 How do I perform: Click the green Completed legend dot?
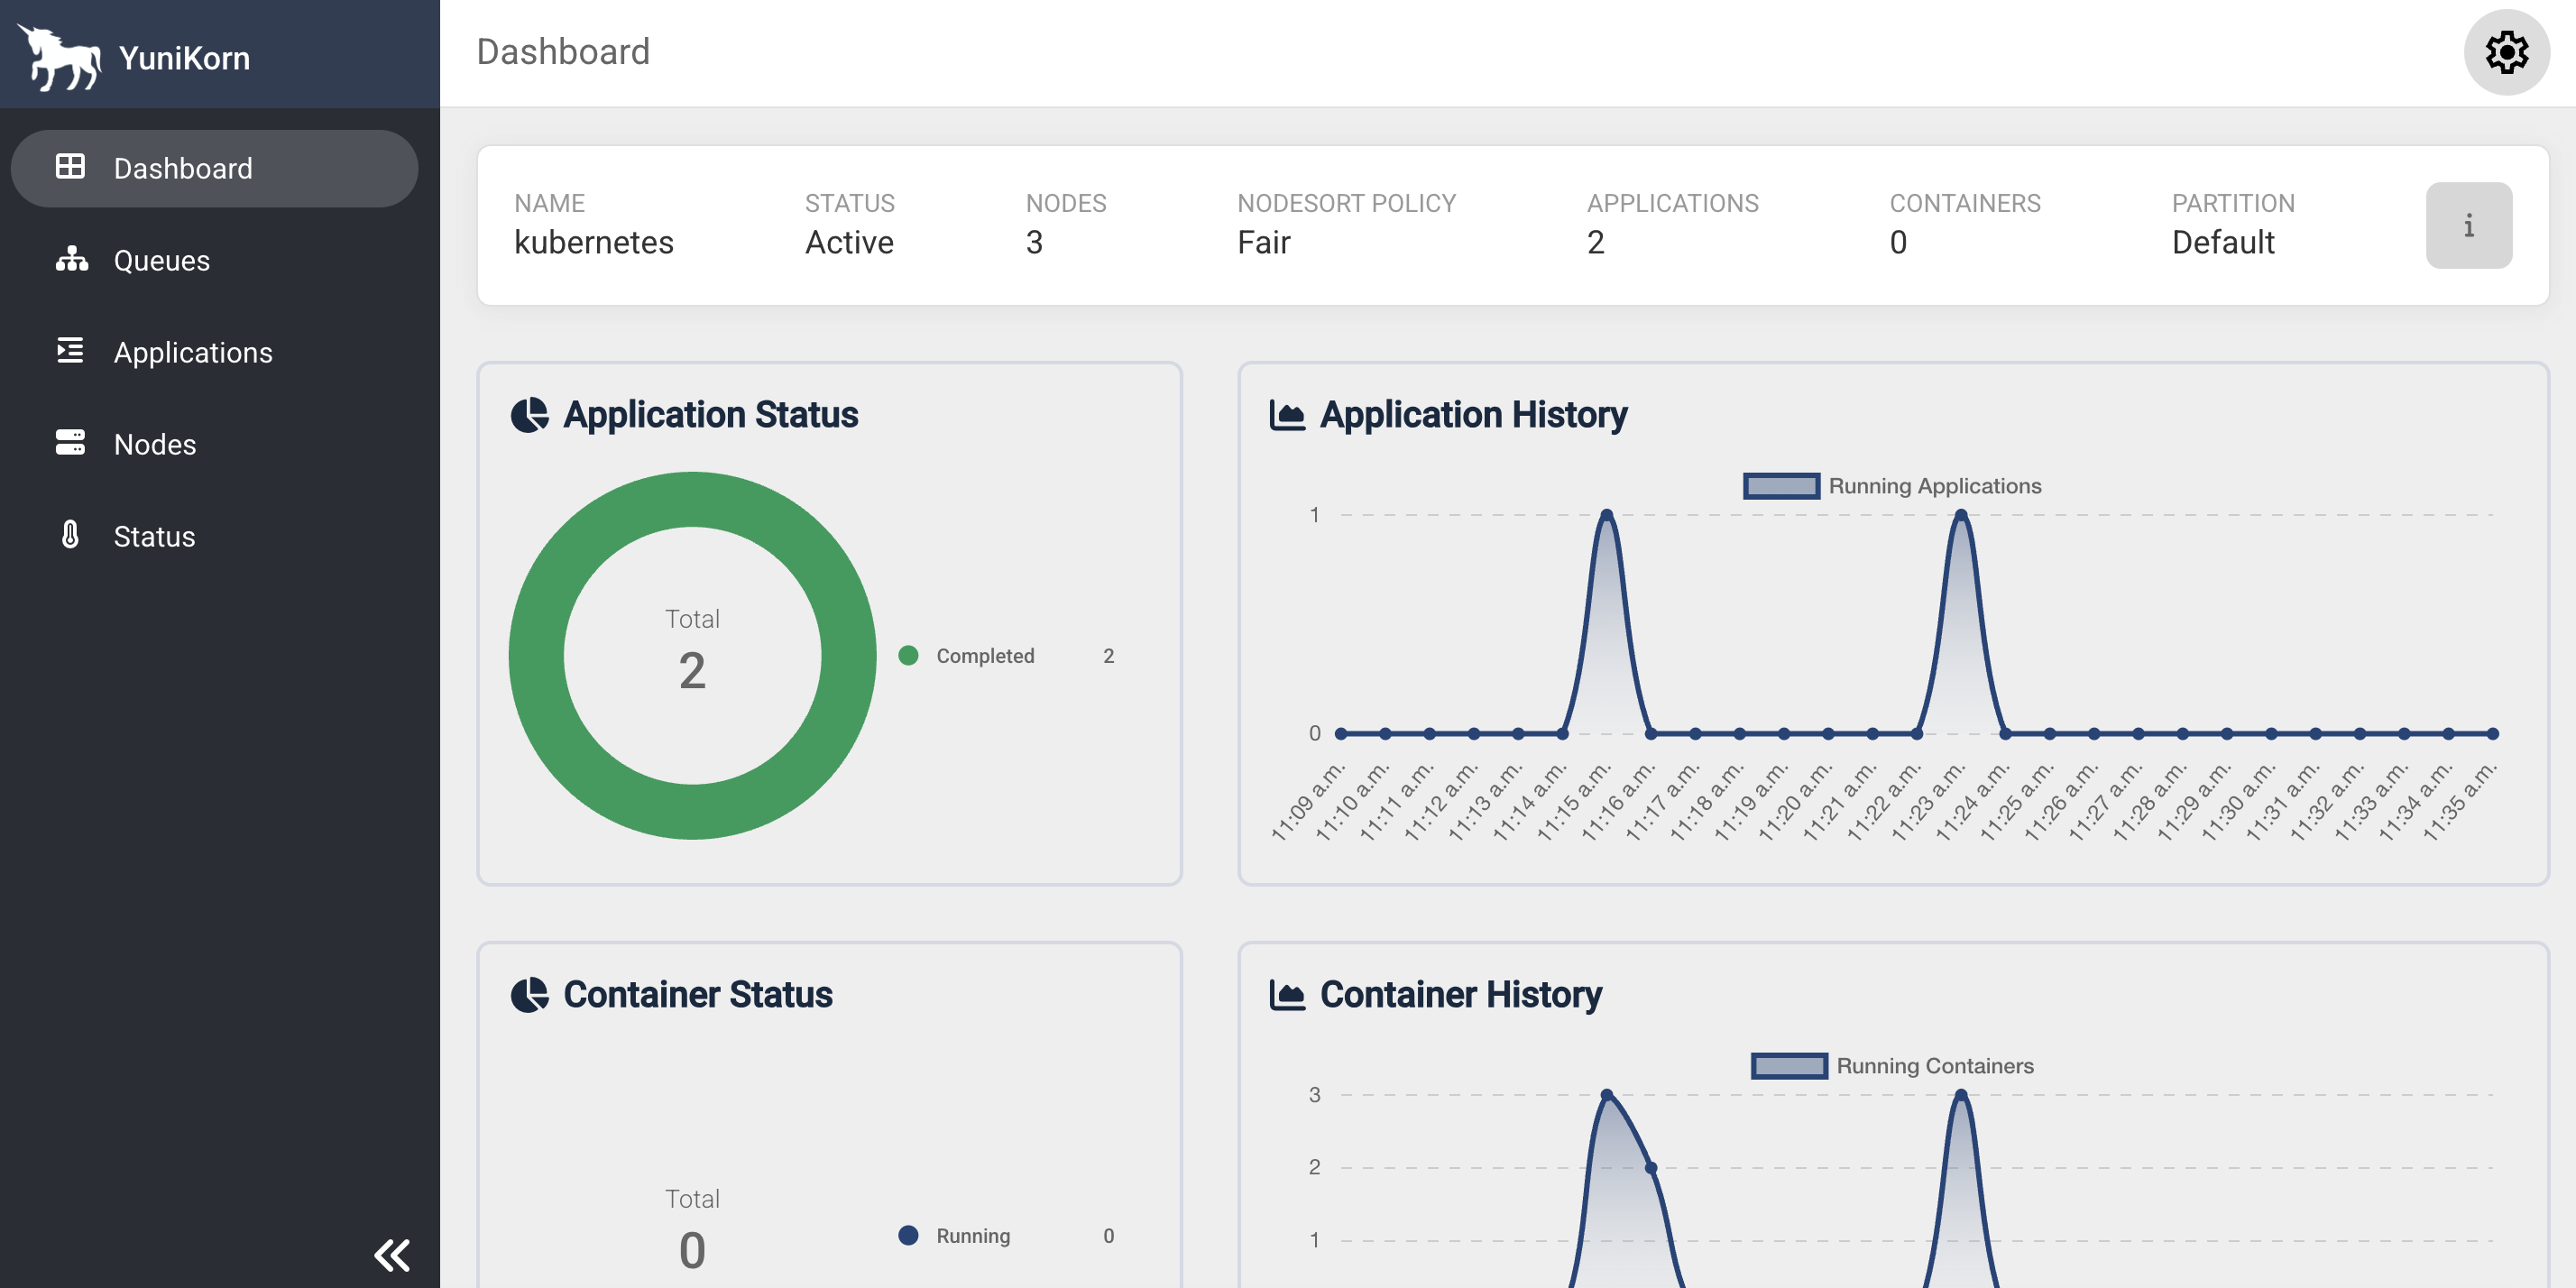(908, 655)
